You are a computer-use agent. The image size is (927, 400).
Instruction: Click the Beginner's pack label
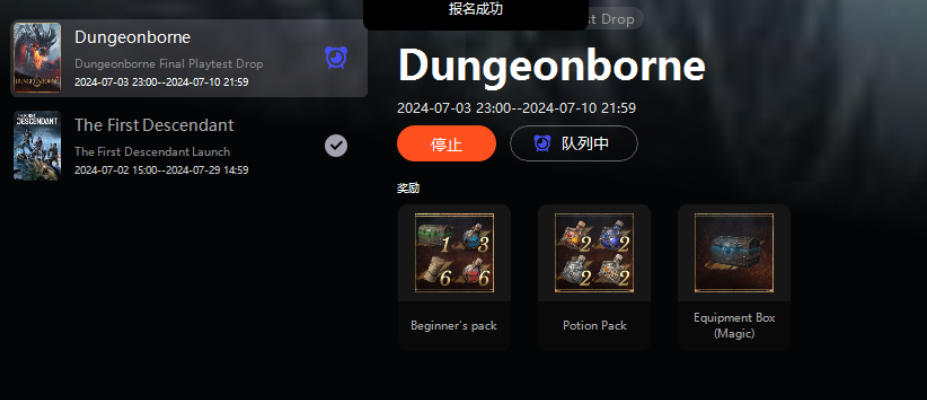click(453, 326)
